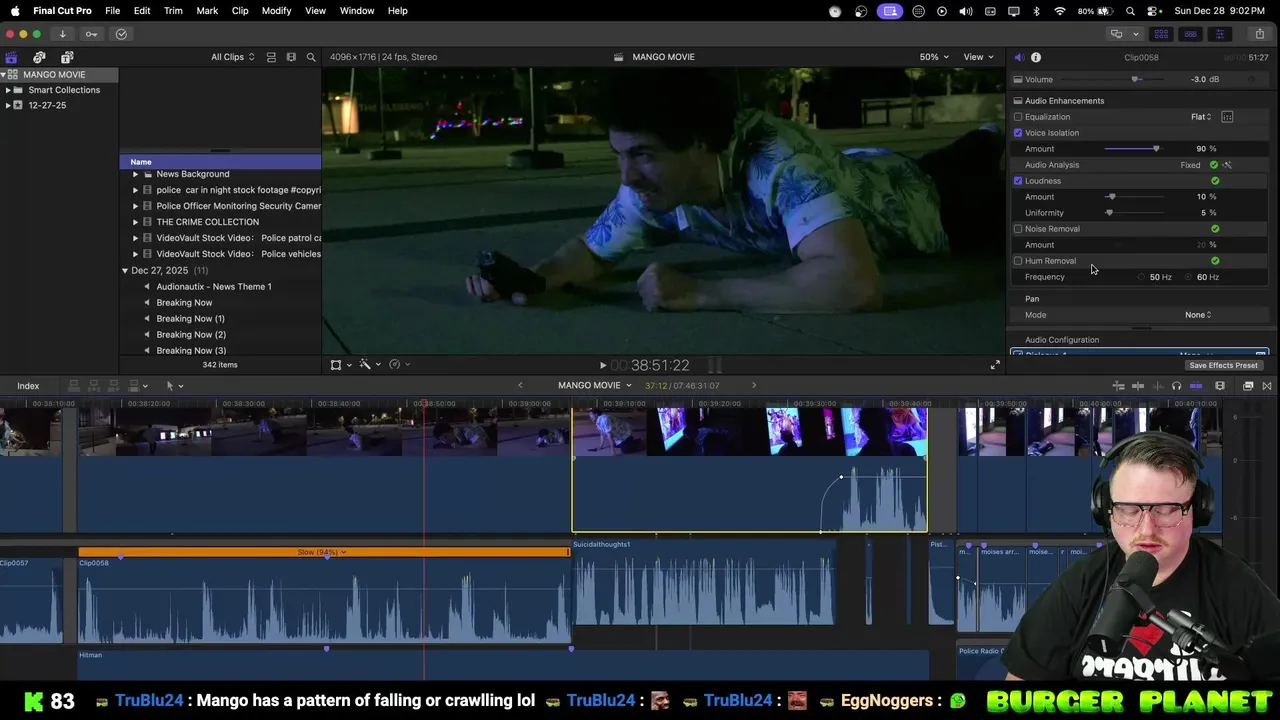Open the All Clips filter dropdown
1280x720 pixels.
tap(232, 57)
